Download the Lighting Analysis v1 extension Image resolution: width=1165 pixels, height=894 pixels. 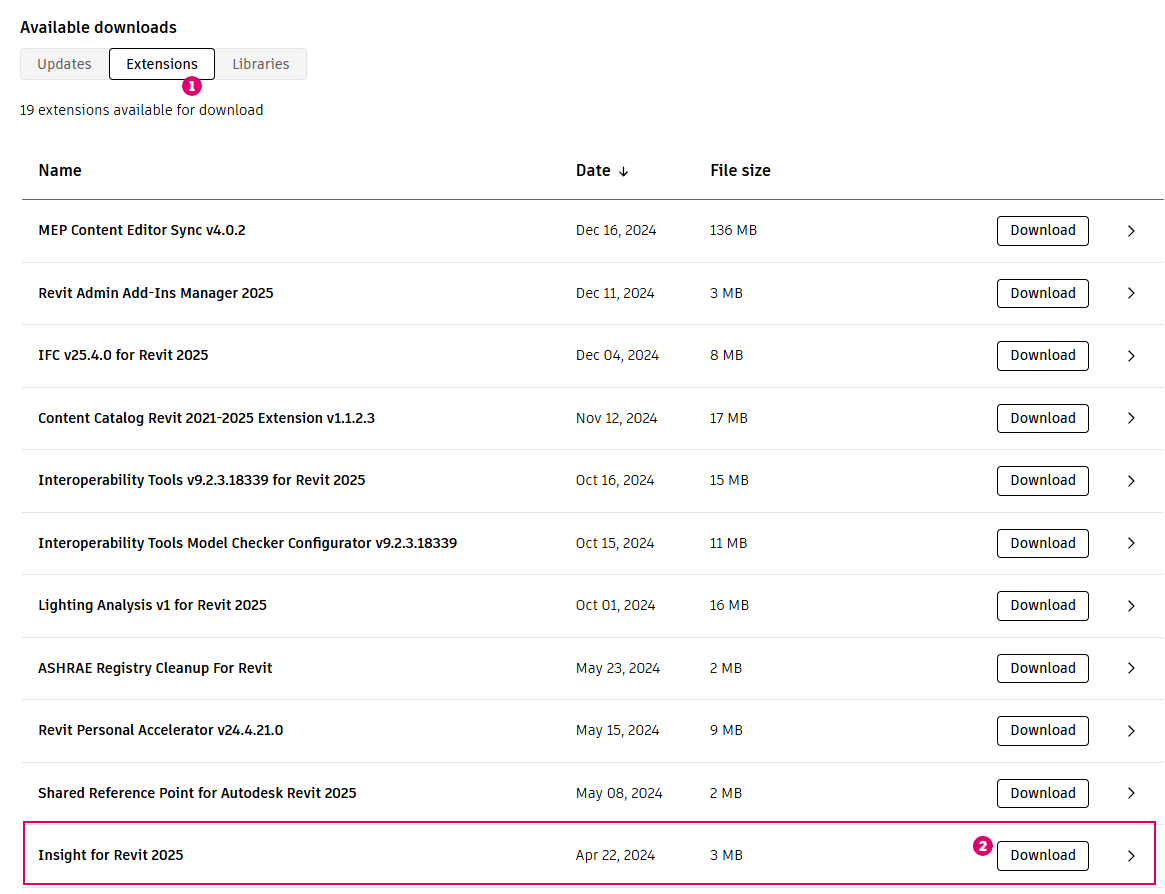click(x=1042, y=605)
